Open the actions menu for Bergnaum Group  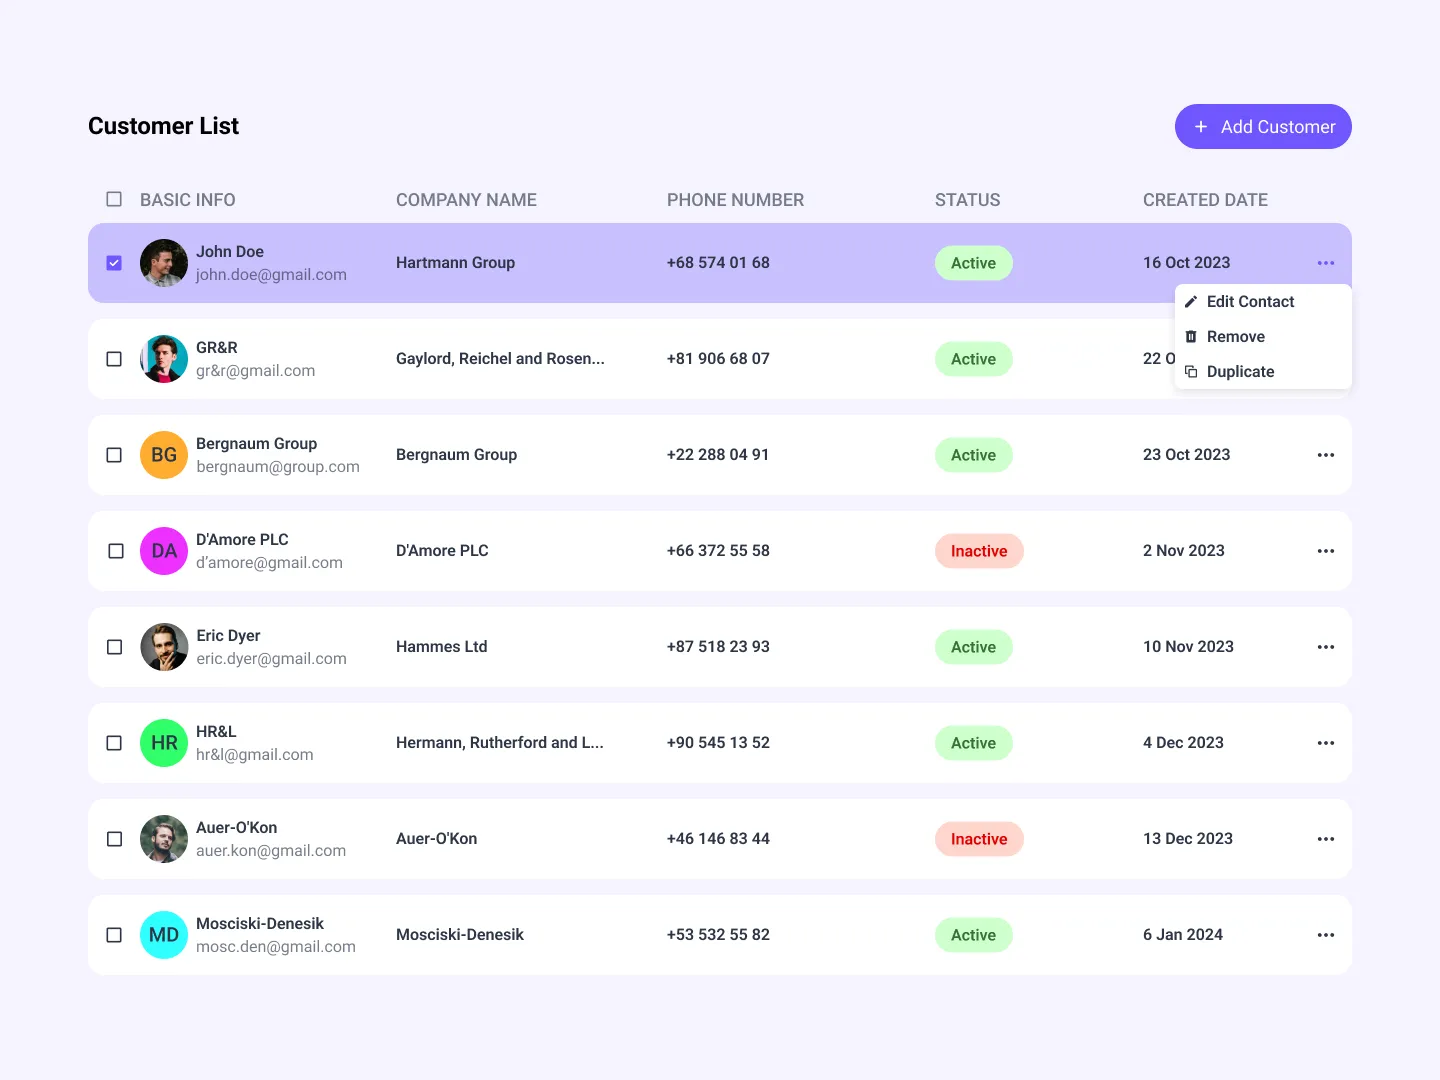(1326, 455)
